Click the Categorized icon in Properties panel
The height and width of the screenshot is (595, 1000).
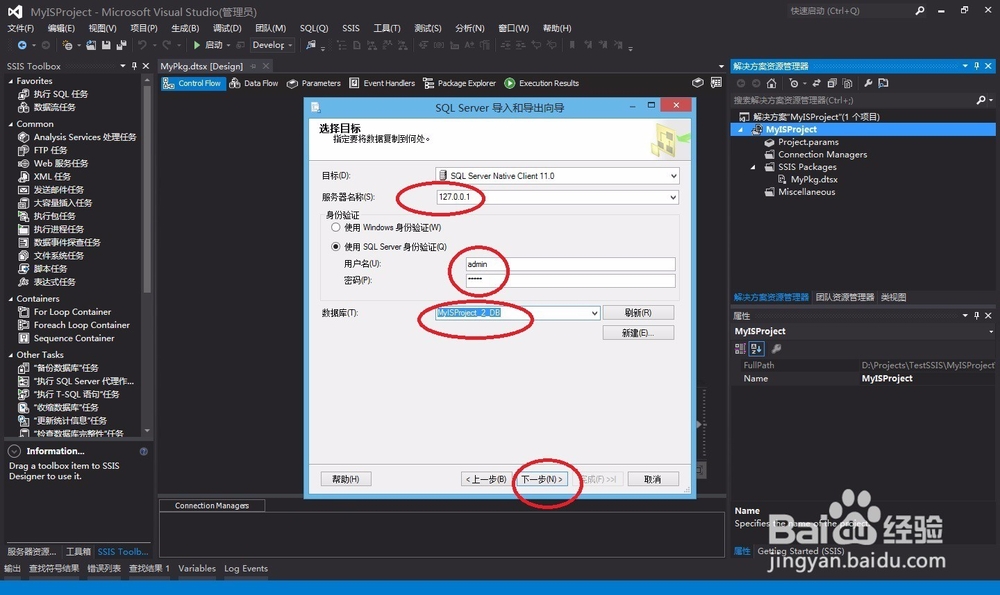pos(740,349)
